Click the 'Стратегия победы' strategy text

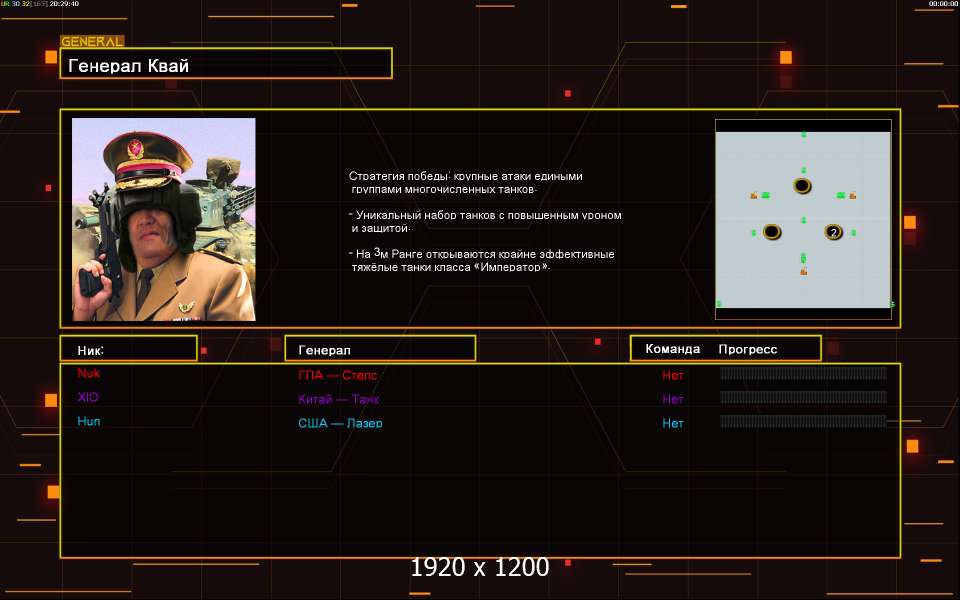[466, 182]
